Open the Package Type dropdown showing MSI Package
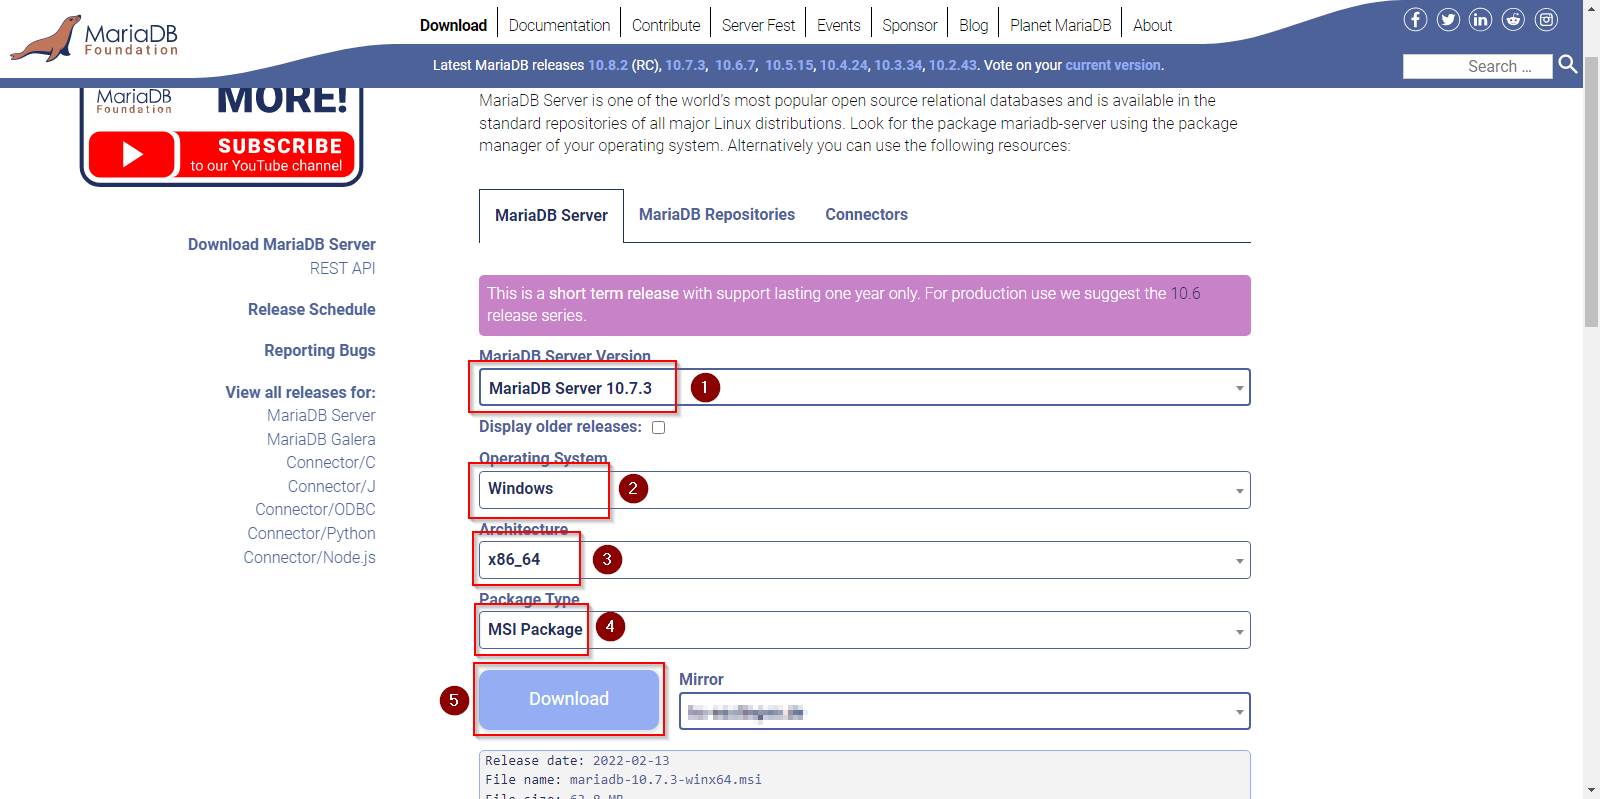This screenshot has height=799, width=1600. pos(865,630)
